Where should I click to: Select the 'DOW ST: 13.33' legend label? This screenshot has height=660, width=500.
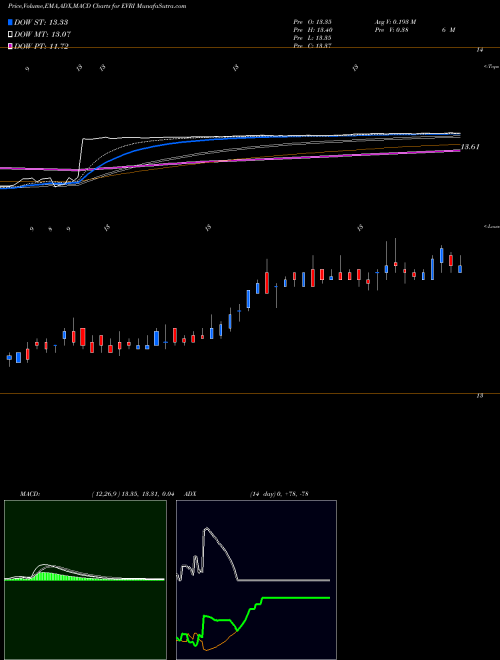(41, 22)
